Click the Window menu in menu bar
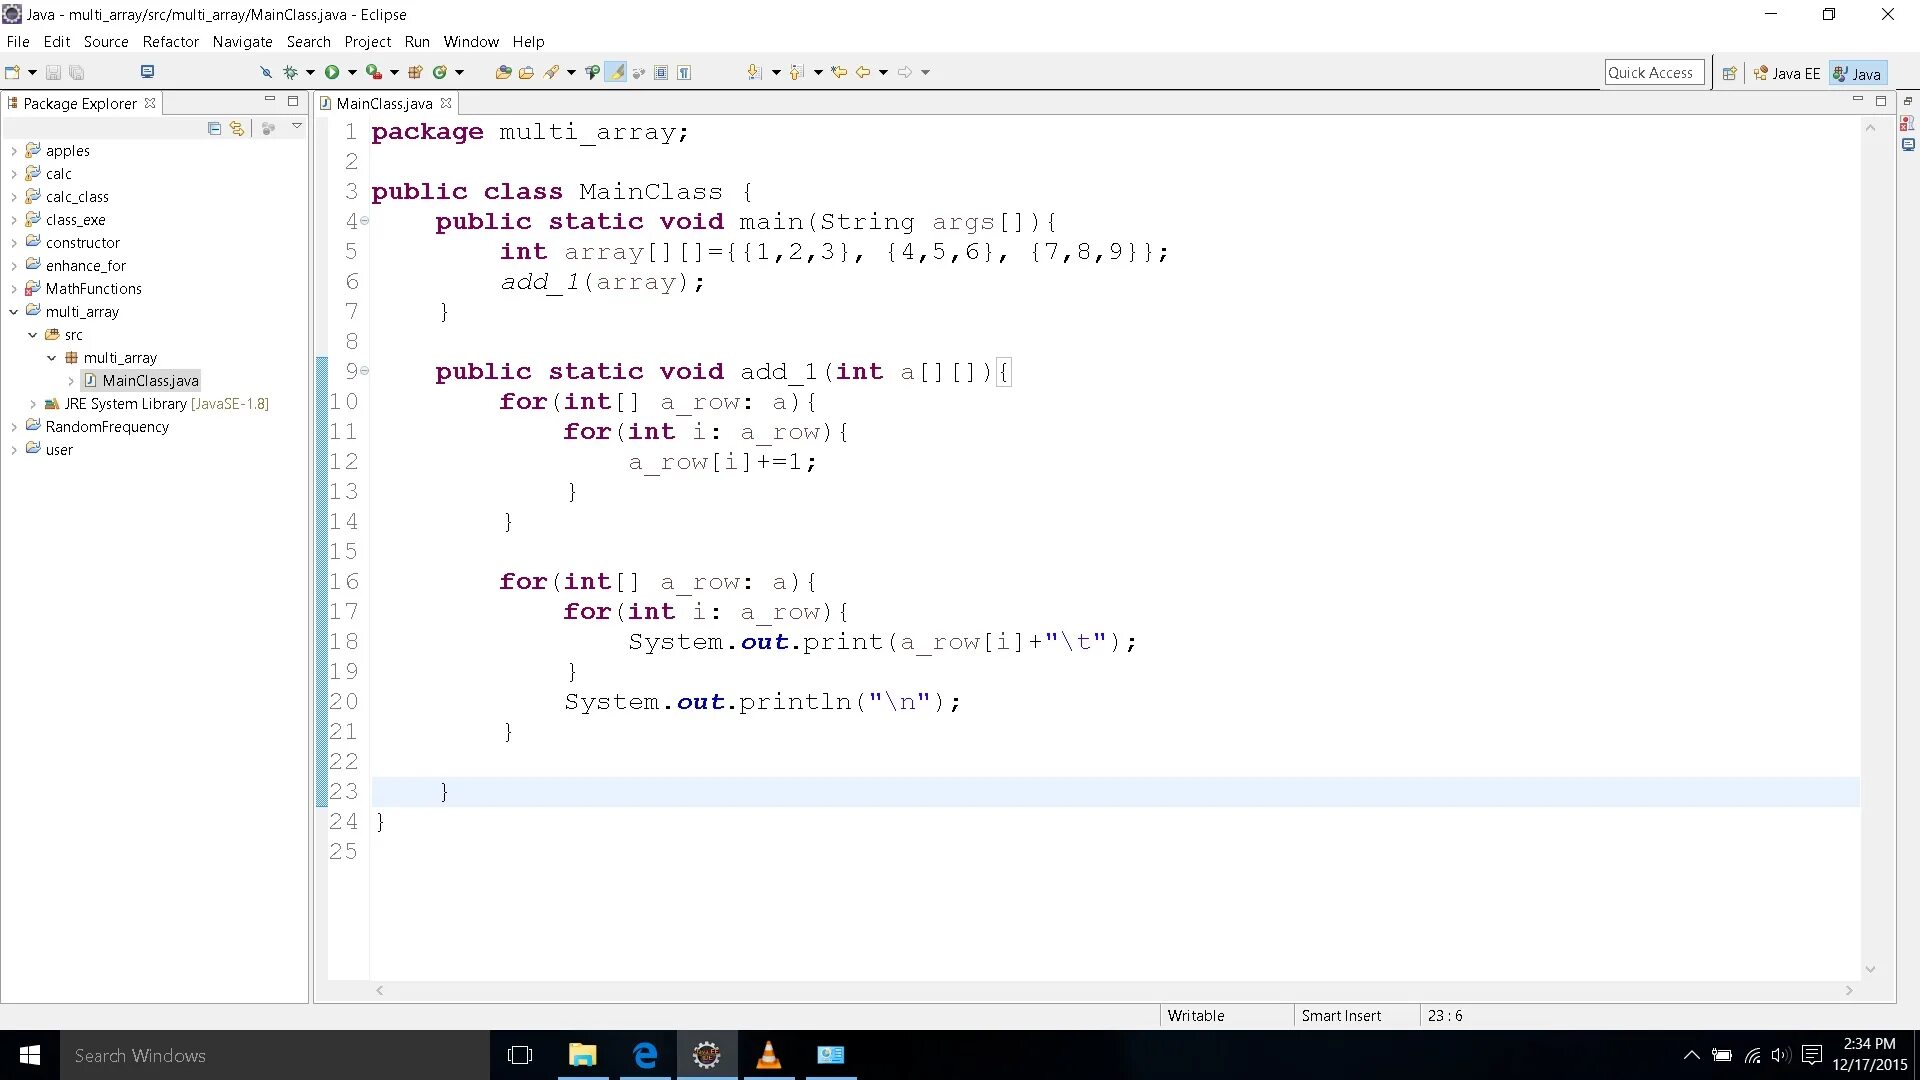Image resolution: width=1920 pixels, height=1080 pixels. pyautogui.click(x=471, y=41)
